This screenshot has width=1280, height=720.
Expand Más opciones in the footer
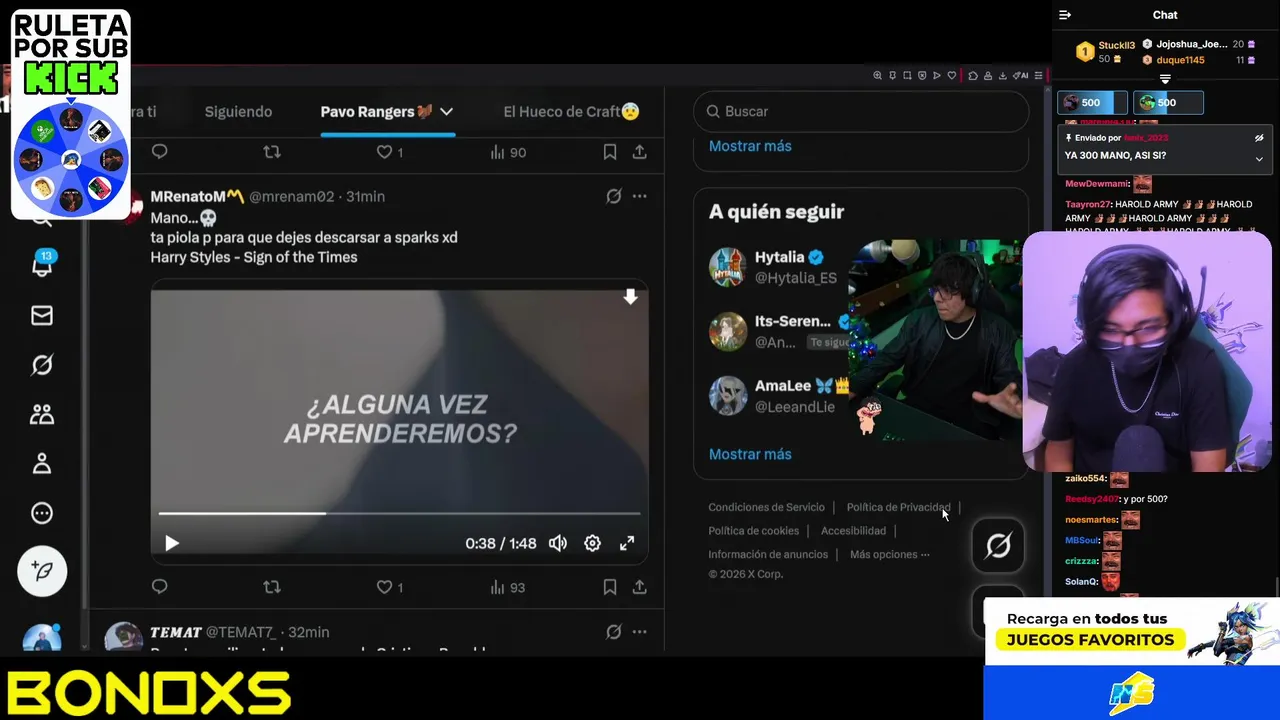click(889, 555)
